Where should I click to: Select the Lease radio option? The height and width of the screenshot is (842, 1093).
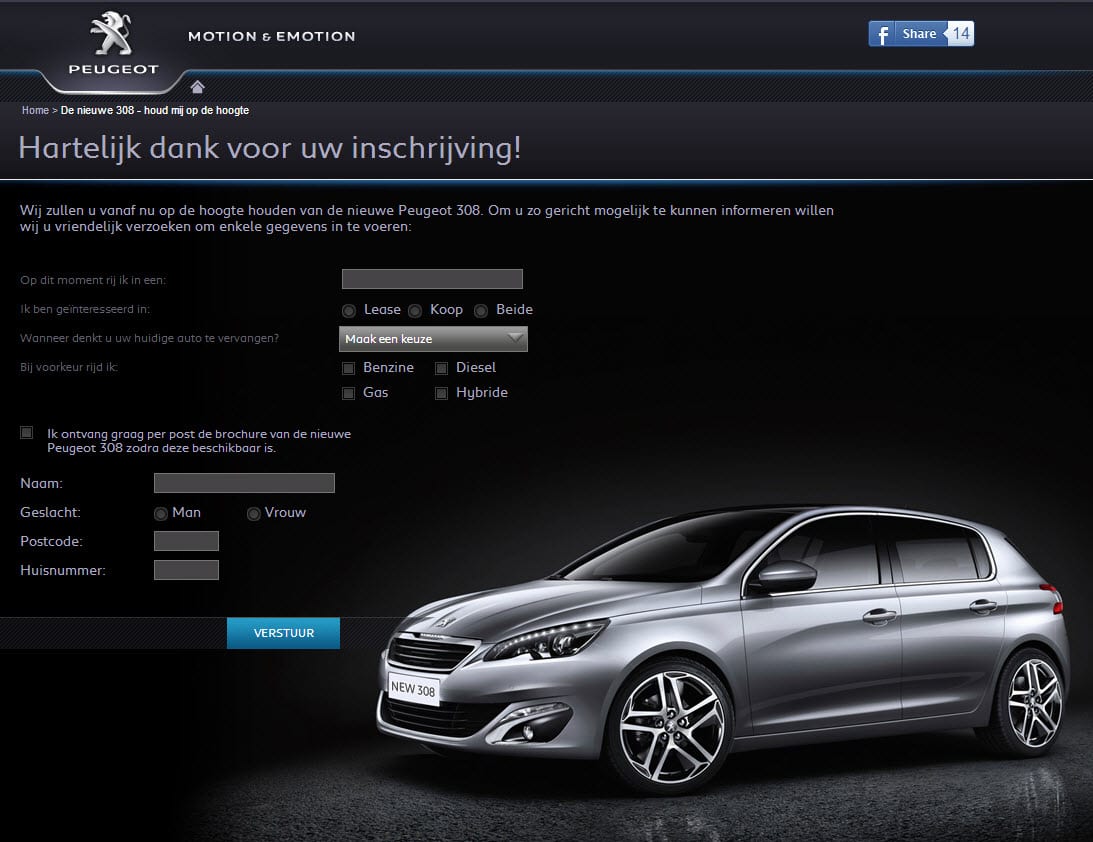[349, 311]
